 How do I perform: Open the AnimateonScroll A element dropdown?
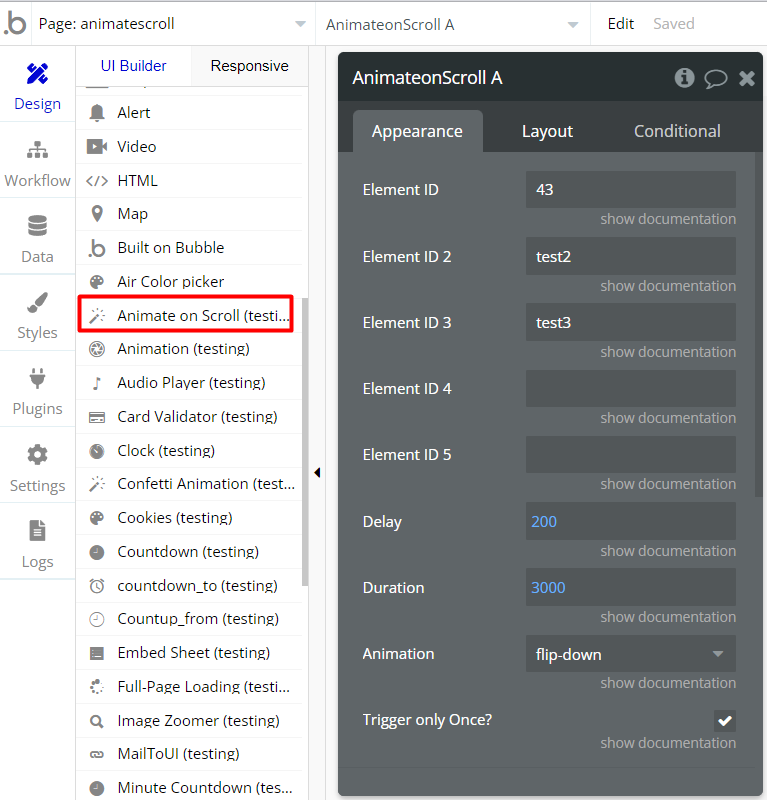[453, 24]
